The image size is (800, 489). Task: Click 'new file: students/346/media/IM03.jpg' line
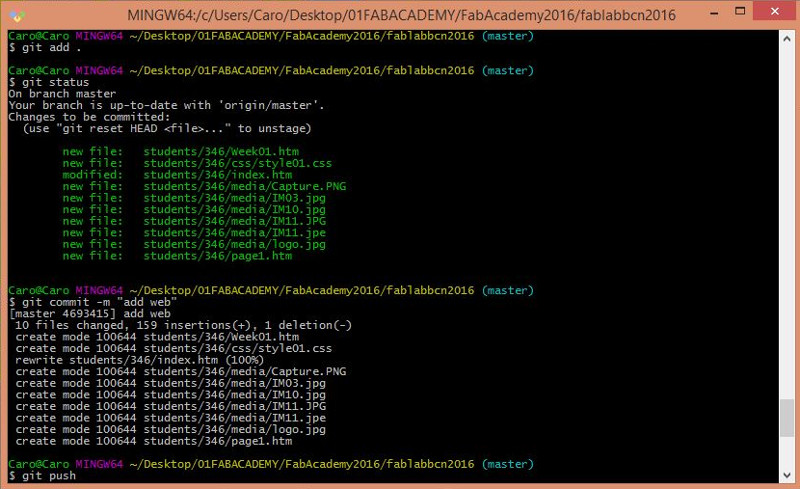coord(194,198)
